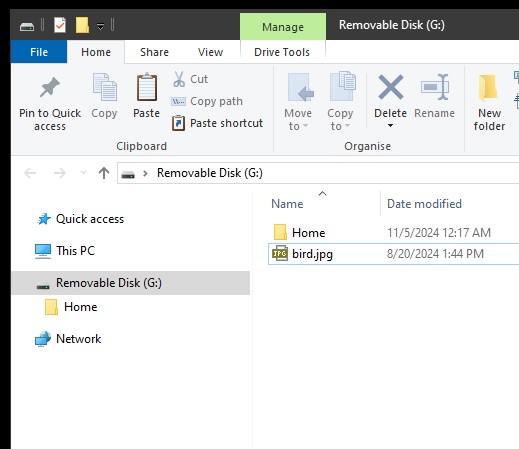Expand the Customize Quick Access Toolbar dropdown
Image resolution: width=519 pixels, height=449 pixels.
tap(100, 26)
